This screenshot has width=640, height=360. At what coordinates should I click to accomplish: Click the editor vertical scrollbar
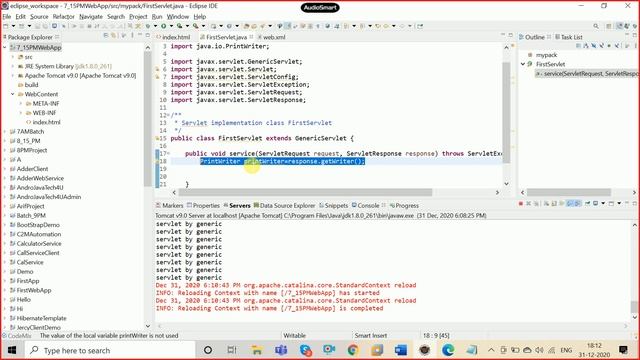(506, 112)
